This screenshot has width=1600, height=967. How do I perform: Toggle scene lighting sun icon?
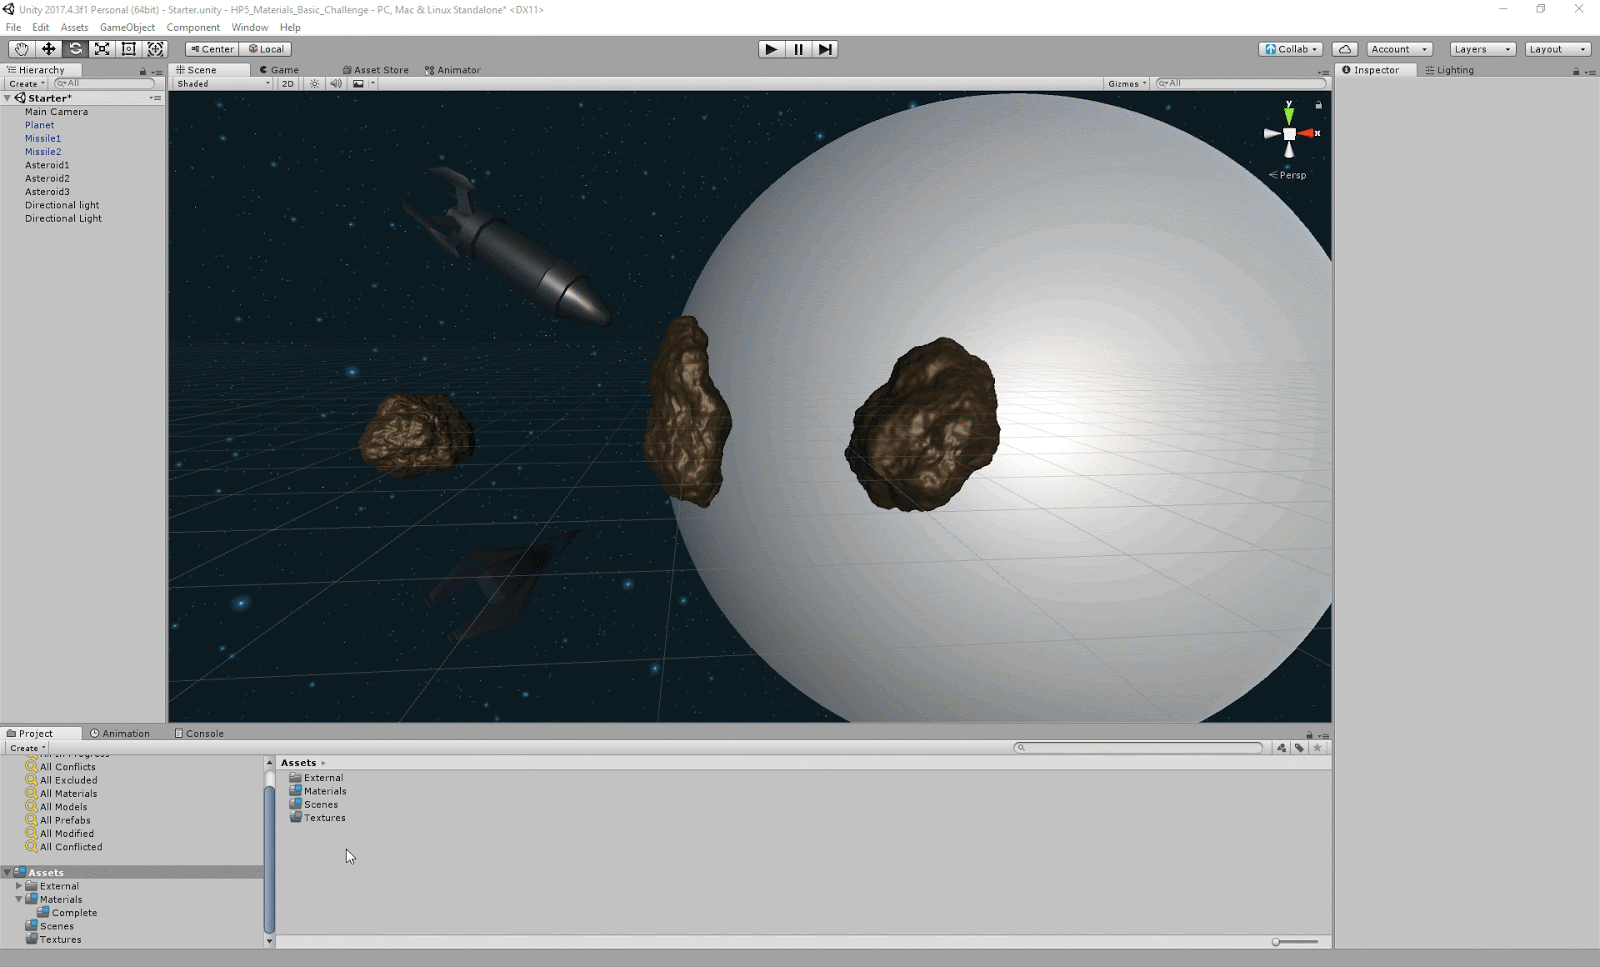pos(314,84)
